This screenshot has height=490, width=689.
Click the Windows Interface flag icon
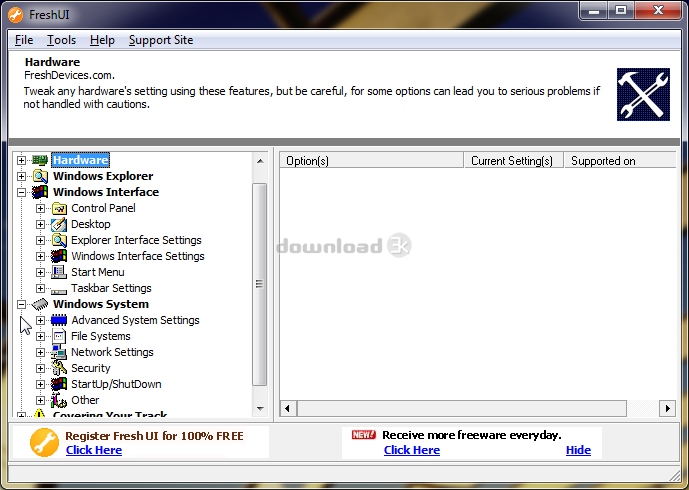click(40, 192)
